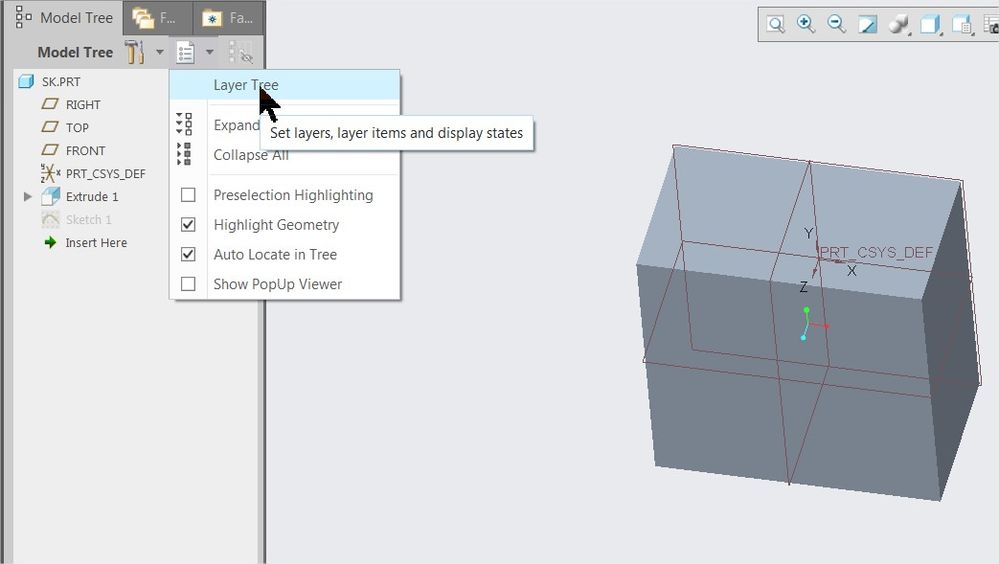Click the FRONT plane icon
999x564 pixels.
50,150
